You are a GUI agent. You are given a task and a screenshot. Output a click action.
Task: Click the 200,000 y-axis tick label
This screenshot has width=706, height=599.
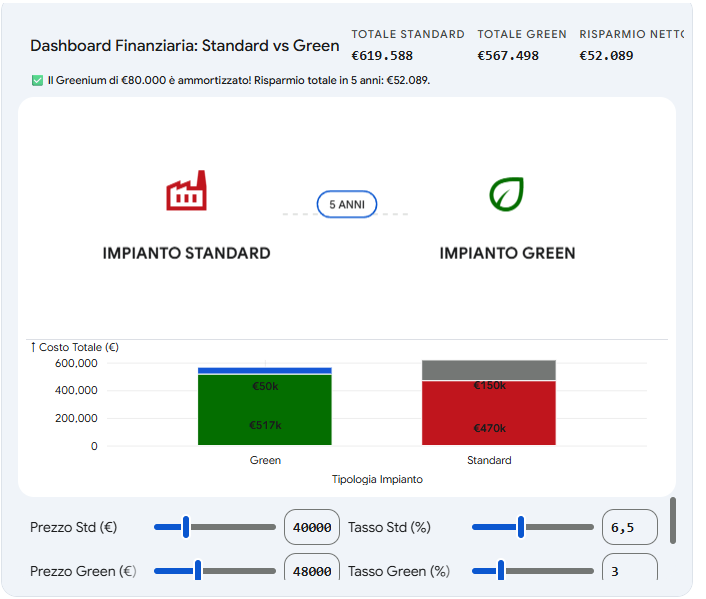76,418
